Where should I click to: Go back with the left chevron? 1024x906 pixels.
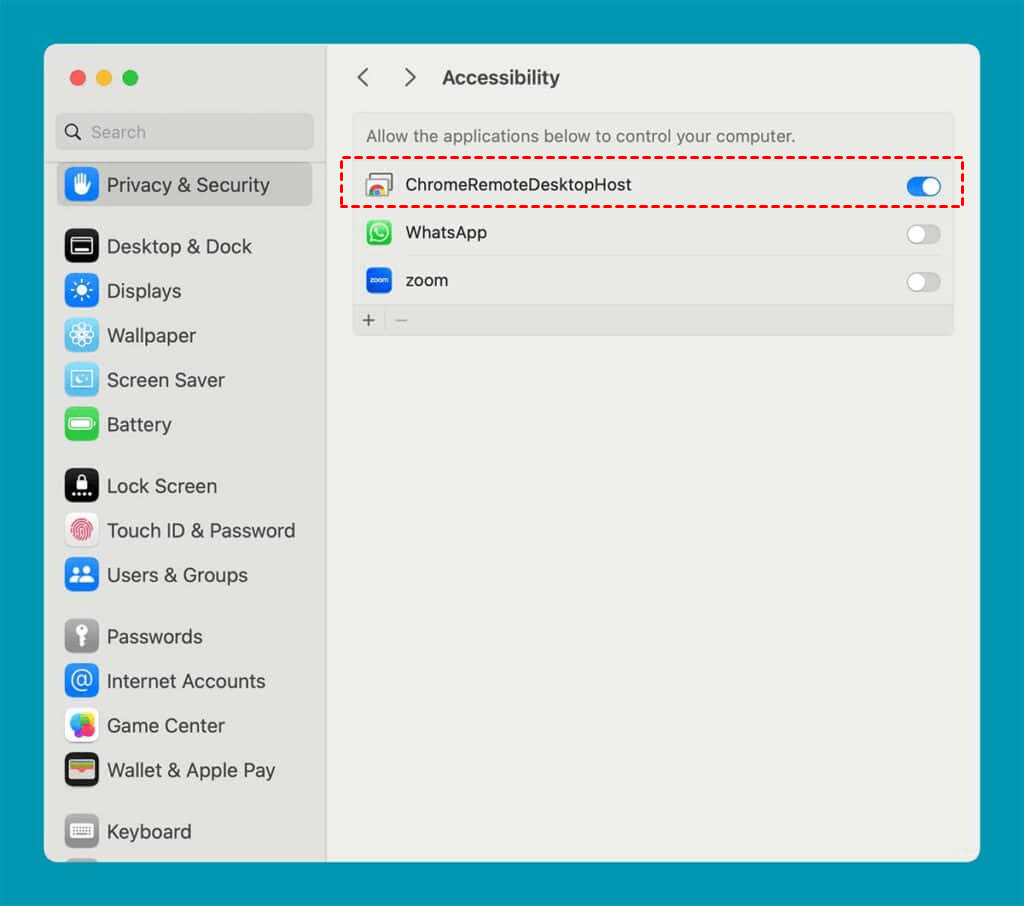click(364, 77)
